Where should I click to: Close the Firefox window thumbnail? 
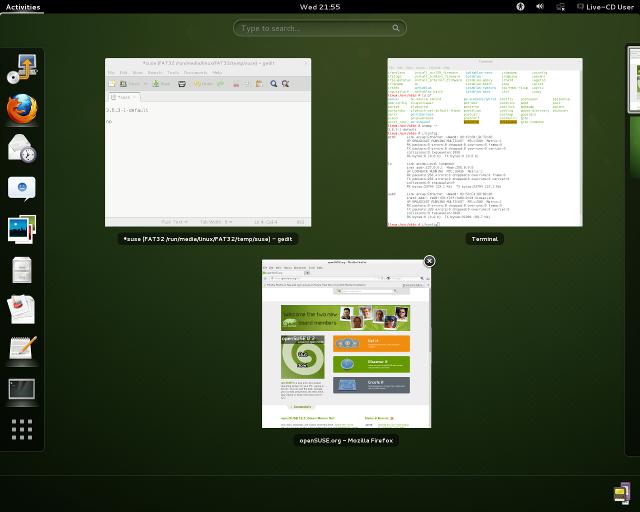coord(429,261)
